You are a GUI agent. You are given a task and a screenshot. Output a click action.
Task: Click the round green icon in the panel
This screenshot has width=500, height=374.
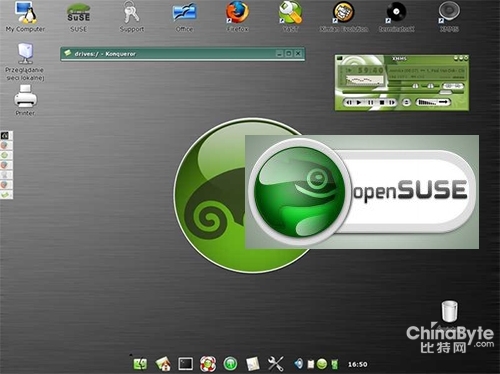pyautogui.click(x=230, y=364)
